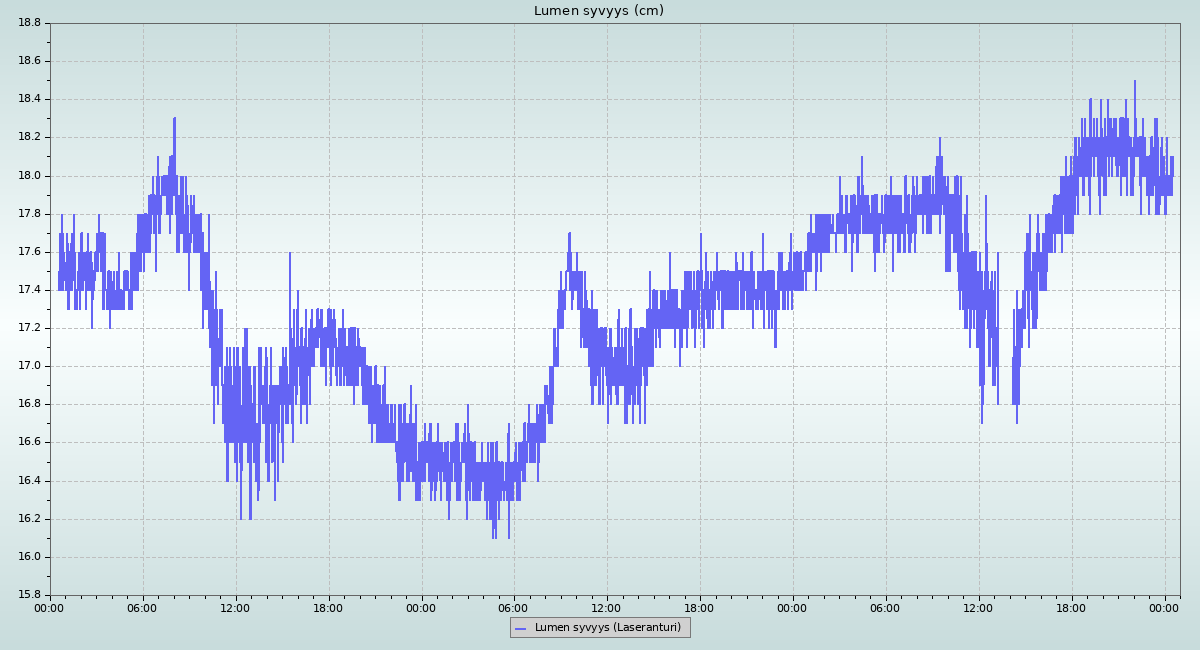Click the highest data peak near 18.5

[1135, 83]
